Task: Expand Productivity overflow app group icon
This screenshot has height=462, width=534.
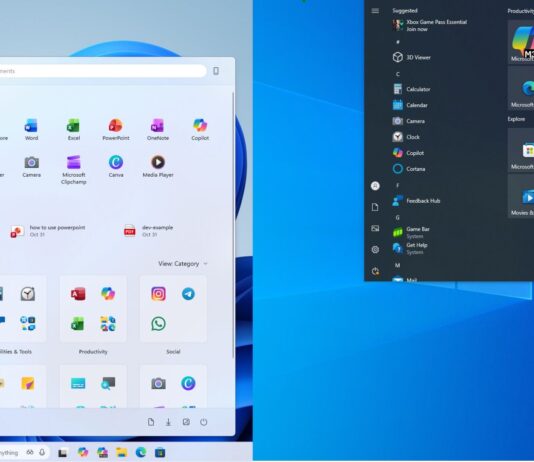Action: tap(108, 324)
